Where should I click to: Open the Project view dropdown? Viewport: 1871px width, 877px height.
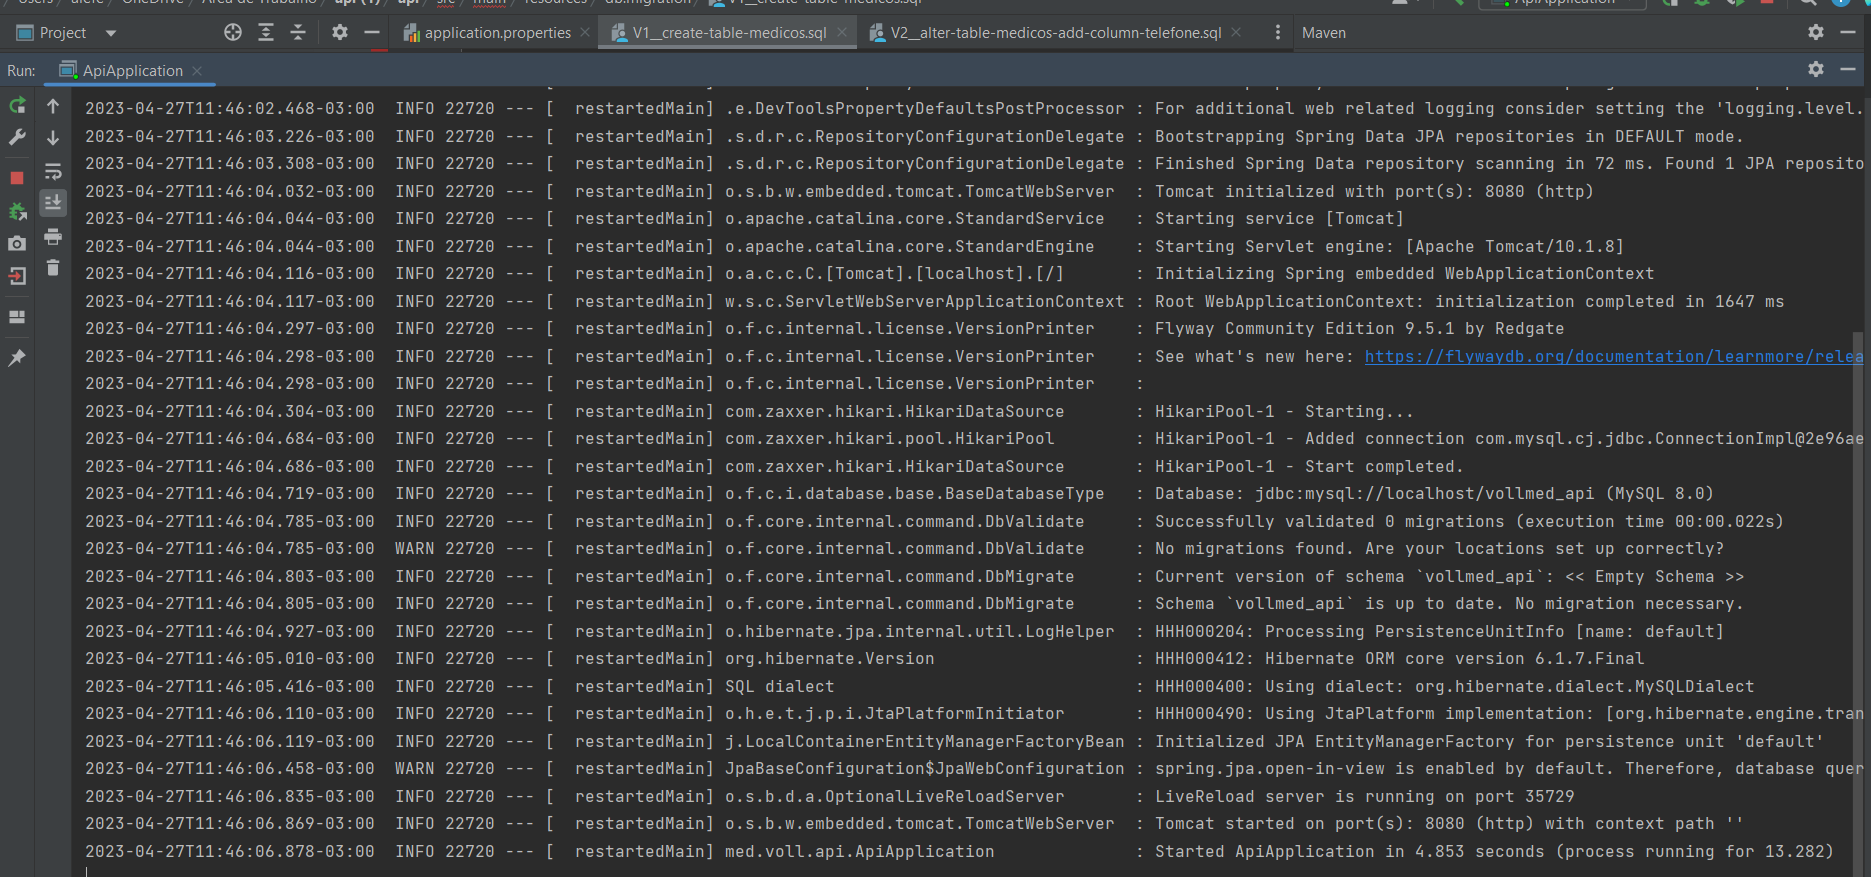coord(111,33)
